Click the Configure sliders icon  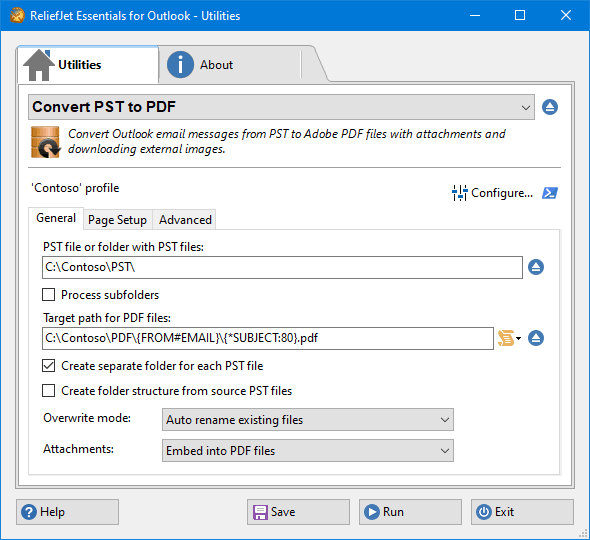coord(459,193)
